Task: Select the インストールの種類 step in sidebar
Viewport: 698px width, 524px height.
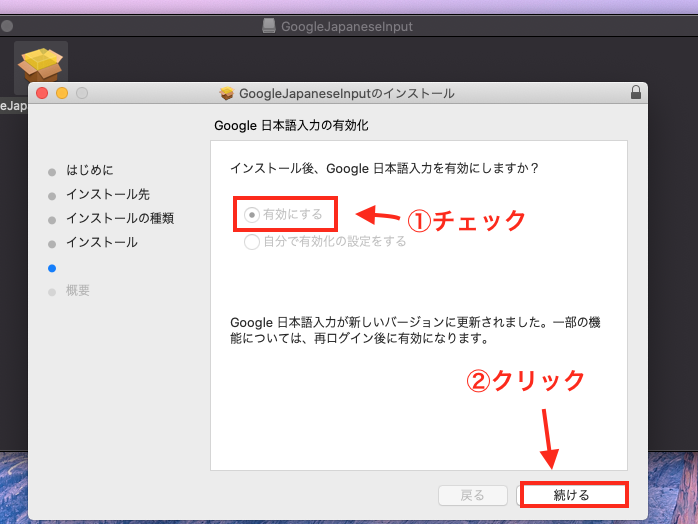Action: click(x=120, y=218)
